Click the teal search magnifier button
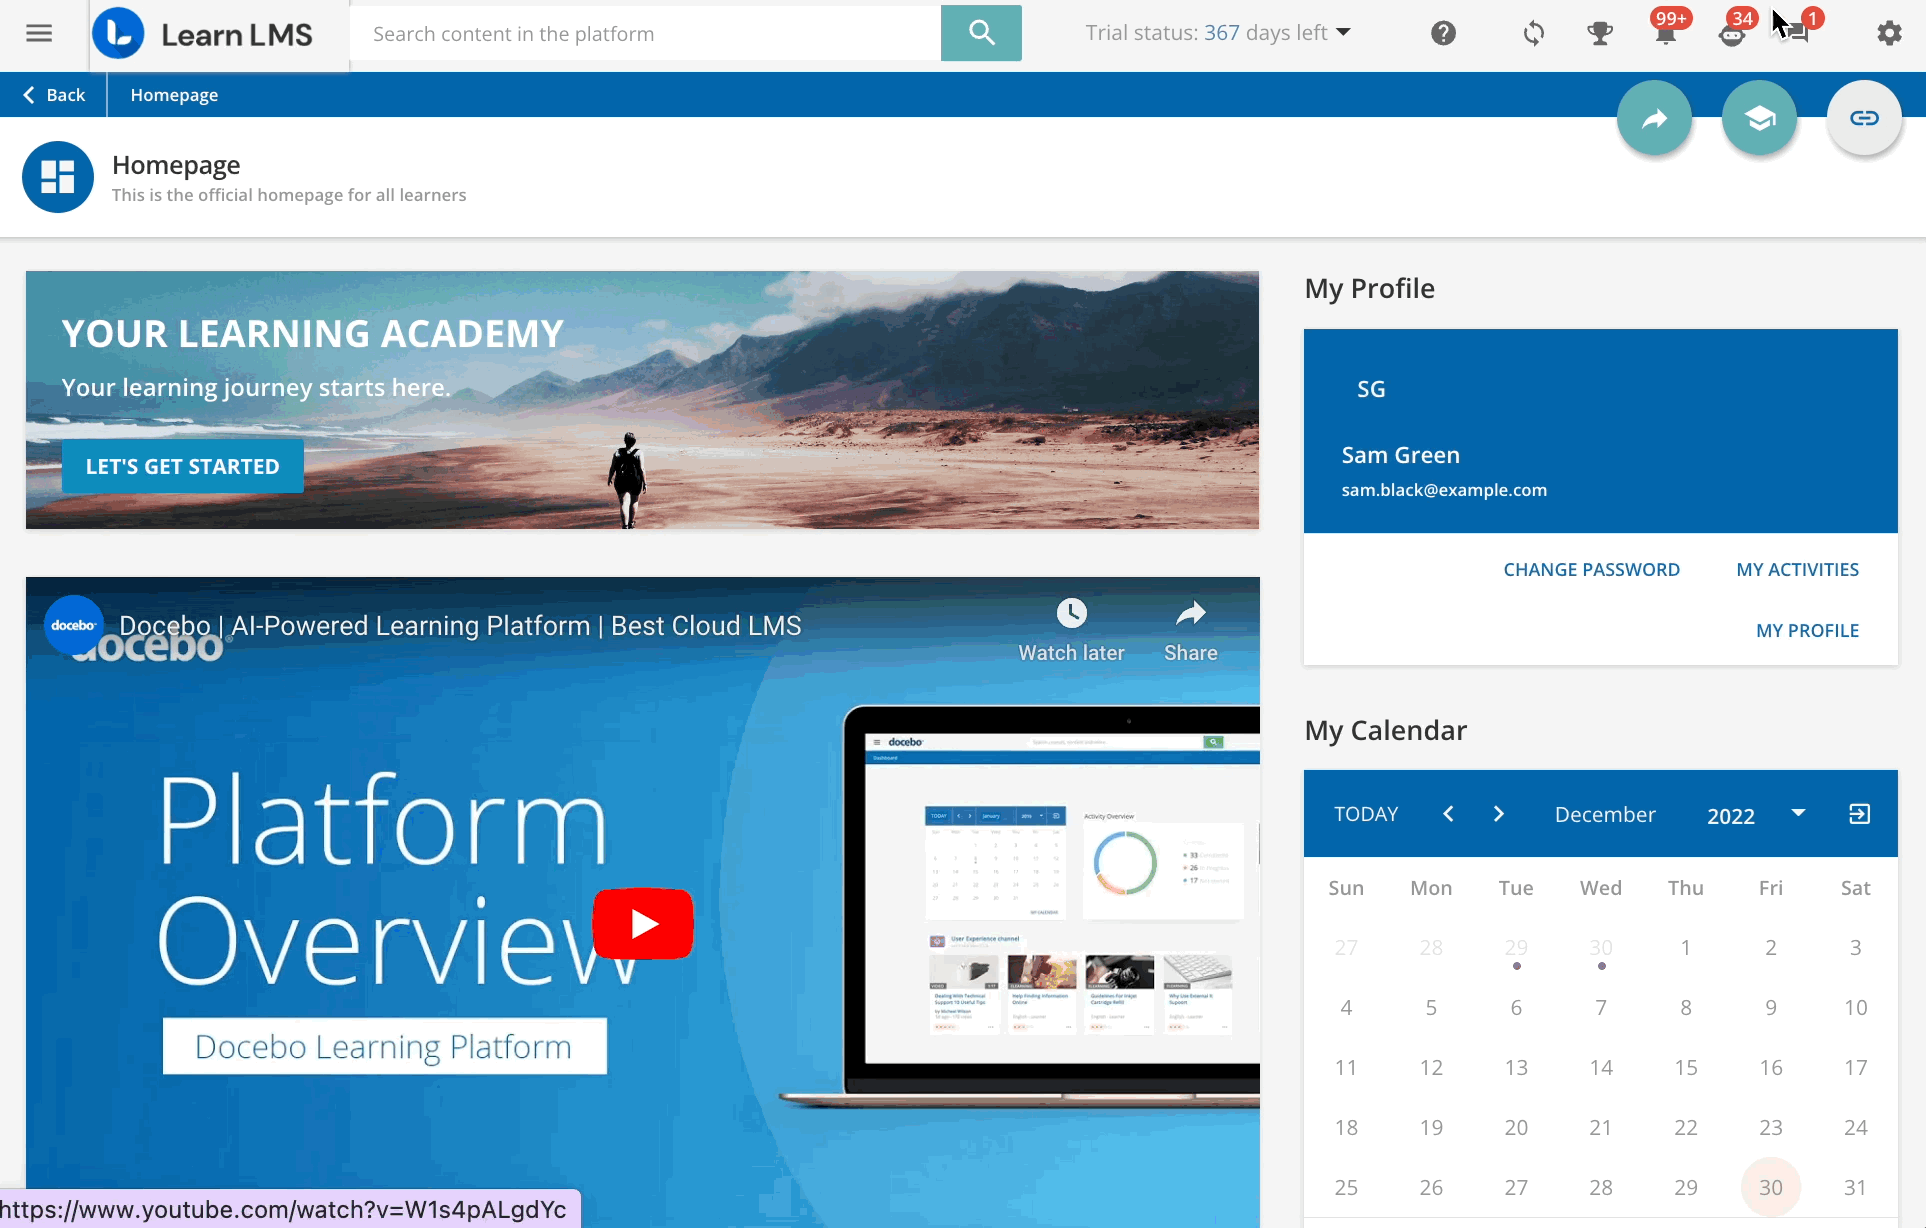Viewport: 1926px width, 1228px height. coord(981,33)
